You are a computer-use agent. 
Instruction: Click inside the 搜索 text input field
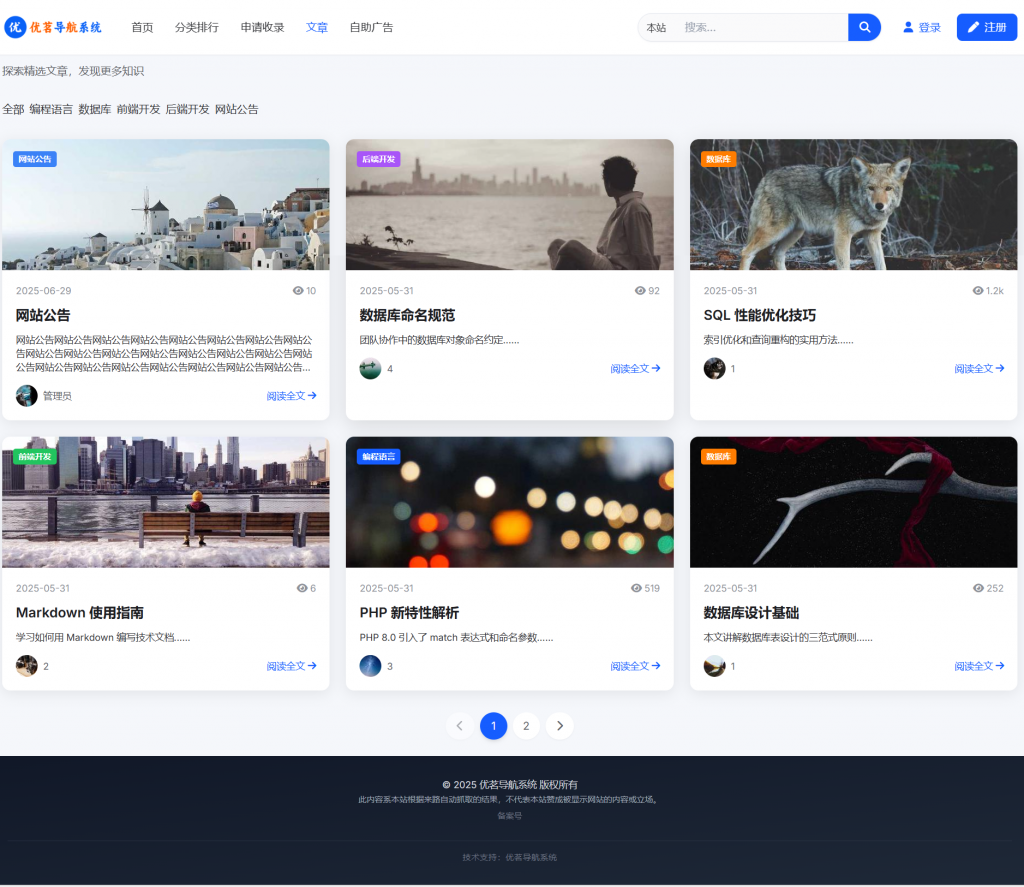pos(760,28)
